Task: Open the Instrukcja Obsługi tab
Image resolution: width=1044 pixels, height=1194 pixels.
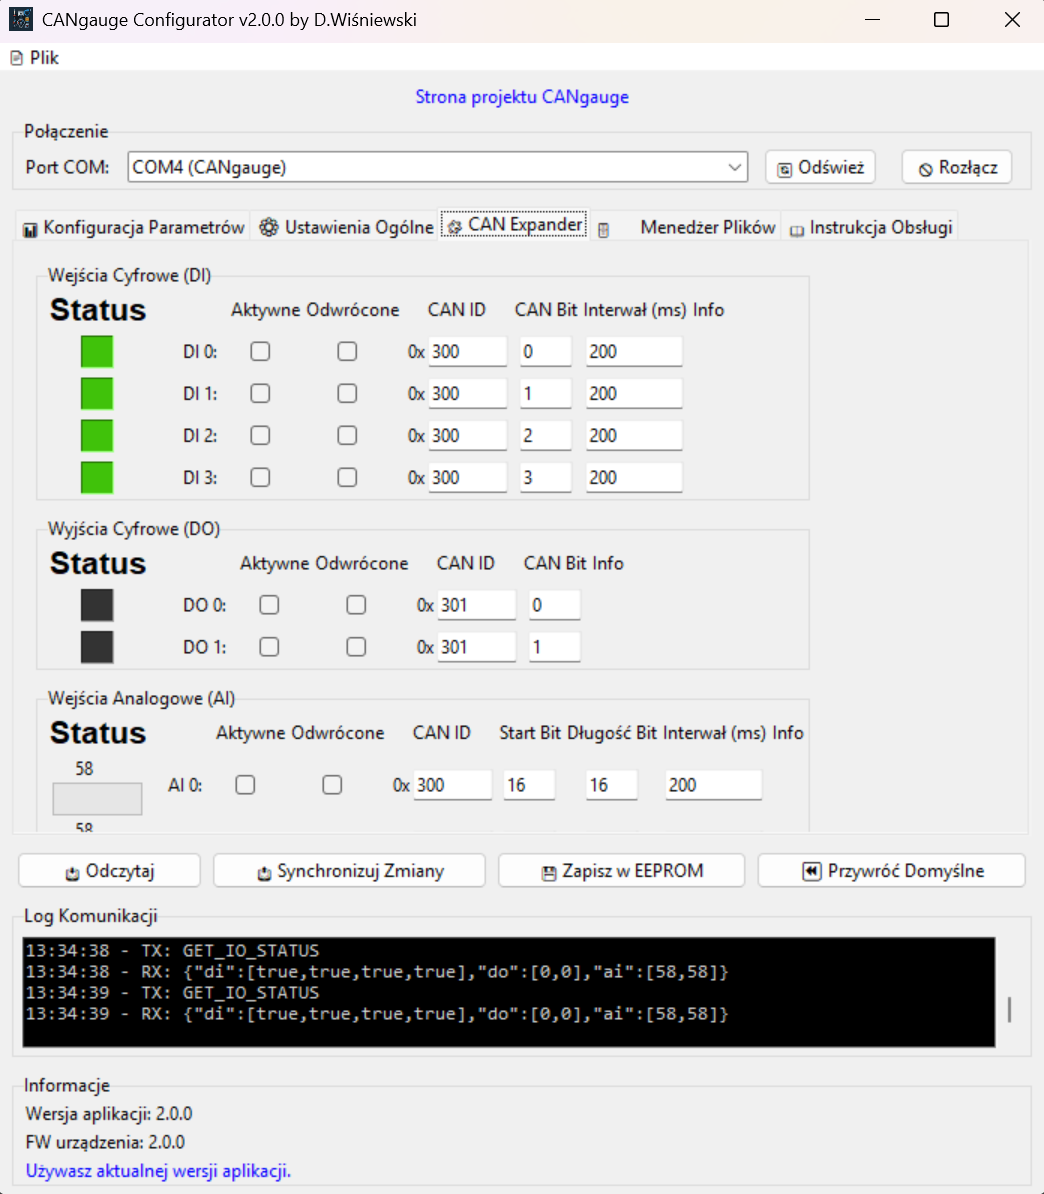Action: click(x=870, y=228)
